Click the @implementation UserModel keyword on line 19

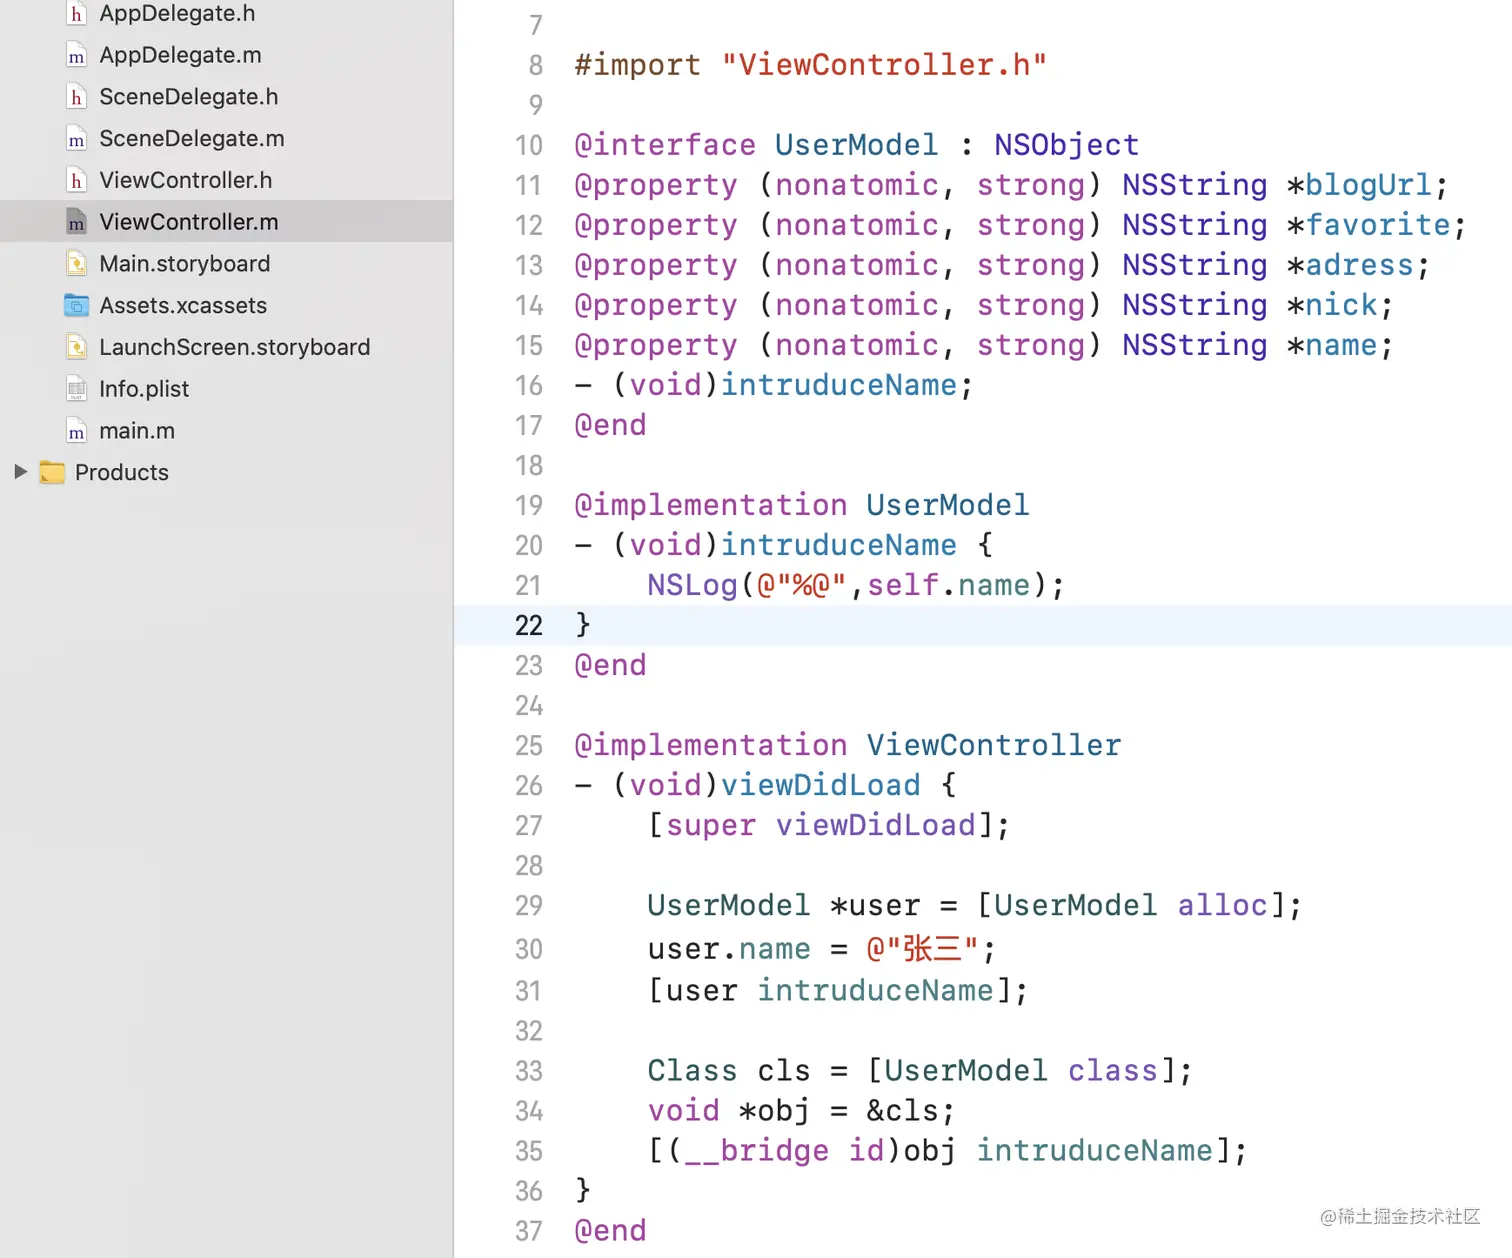[x=711, y=505]
